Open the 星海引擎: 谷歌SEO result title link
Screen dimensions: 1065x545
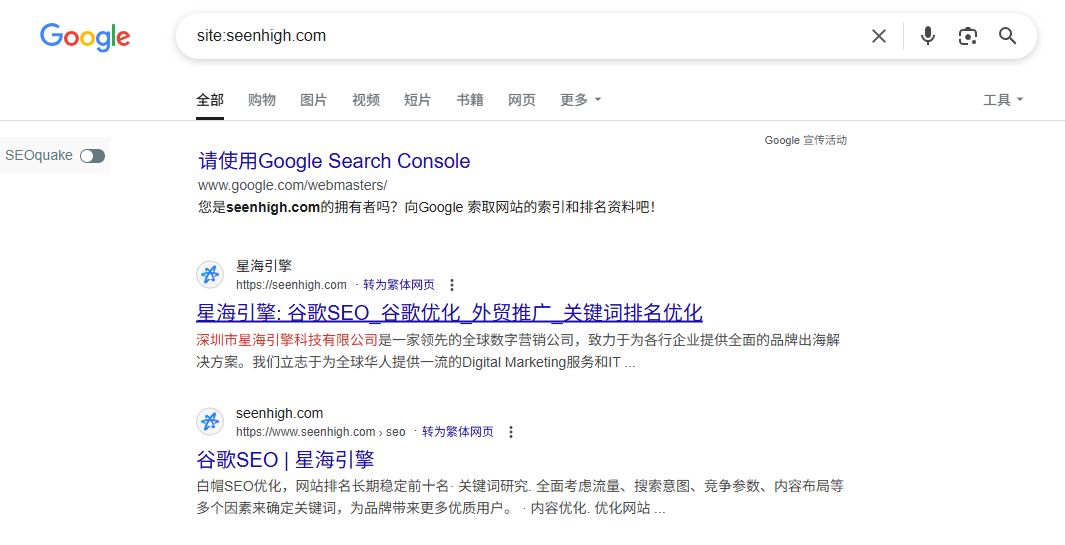pyautogui.click(x=449, y=312)
